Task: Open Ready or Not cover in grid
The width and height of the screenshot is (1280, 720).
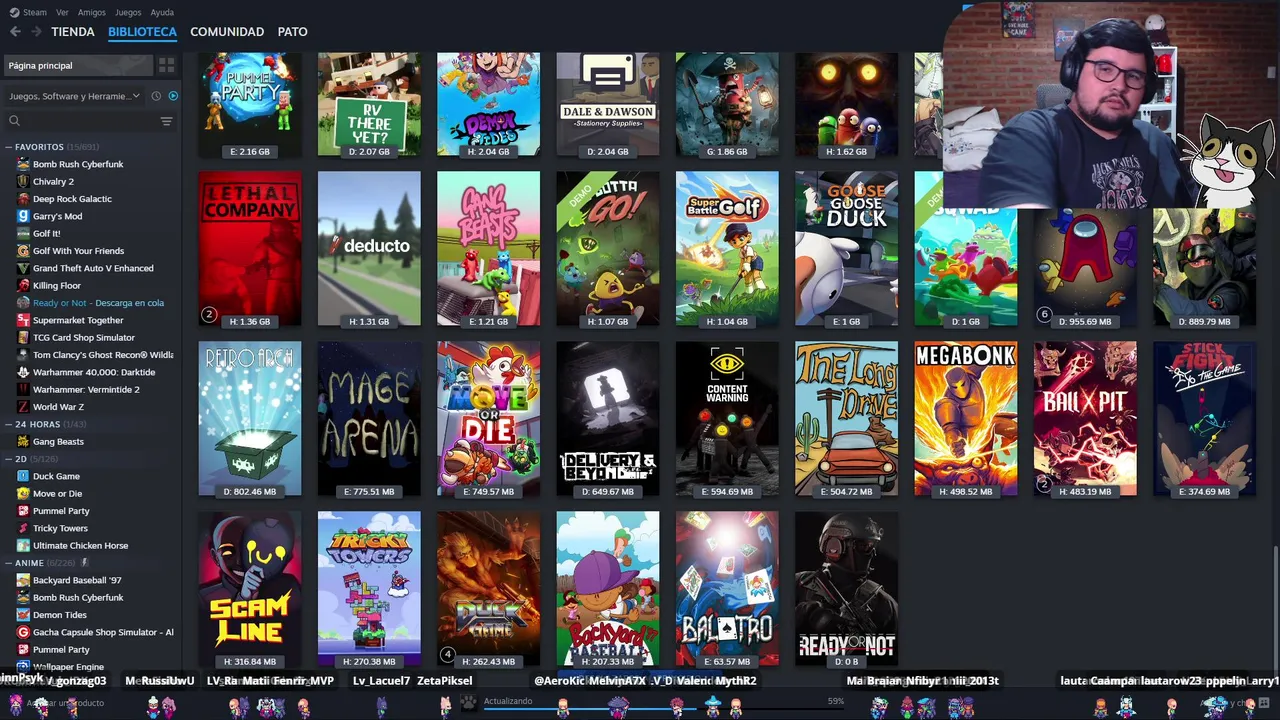Action: 846,588
